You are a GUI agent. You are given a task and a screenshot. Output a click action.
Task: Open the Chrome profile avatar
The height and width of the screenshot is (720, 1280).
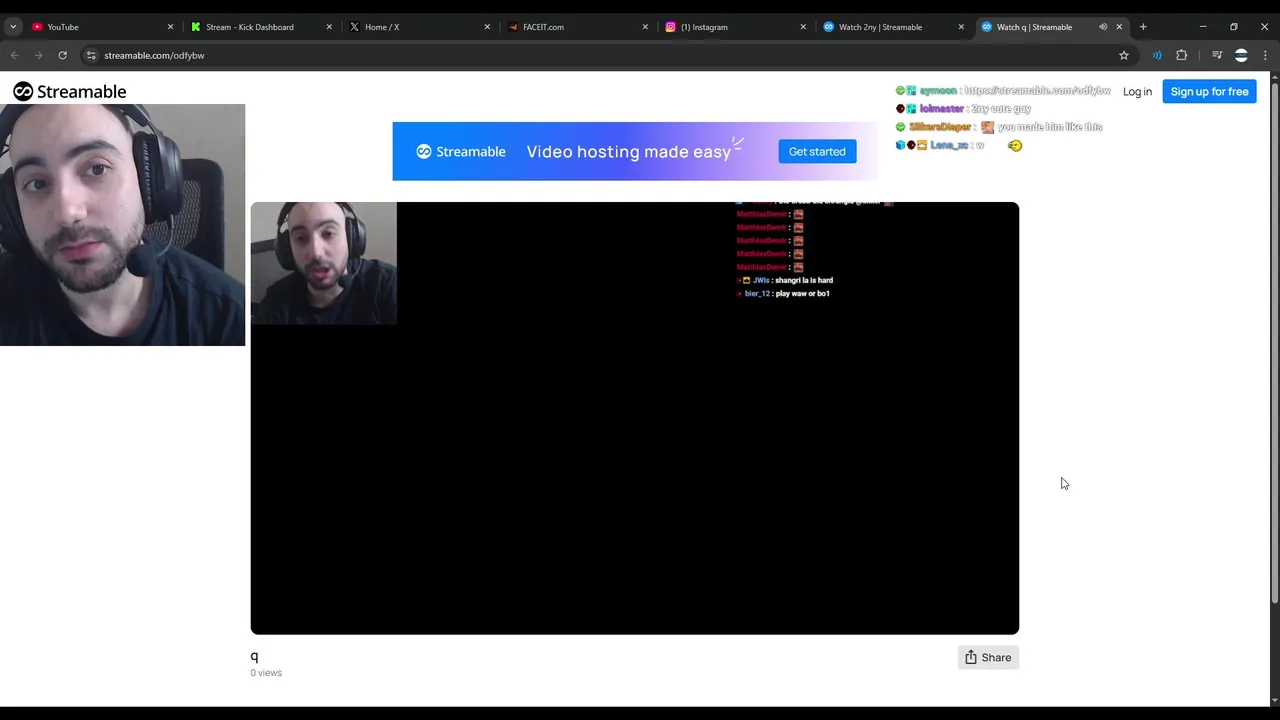pyautogui.click(x=1241, y=55)
